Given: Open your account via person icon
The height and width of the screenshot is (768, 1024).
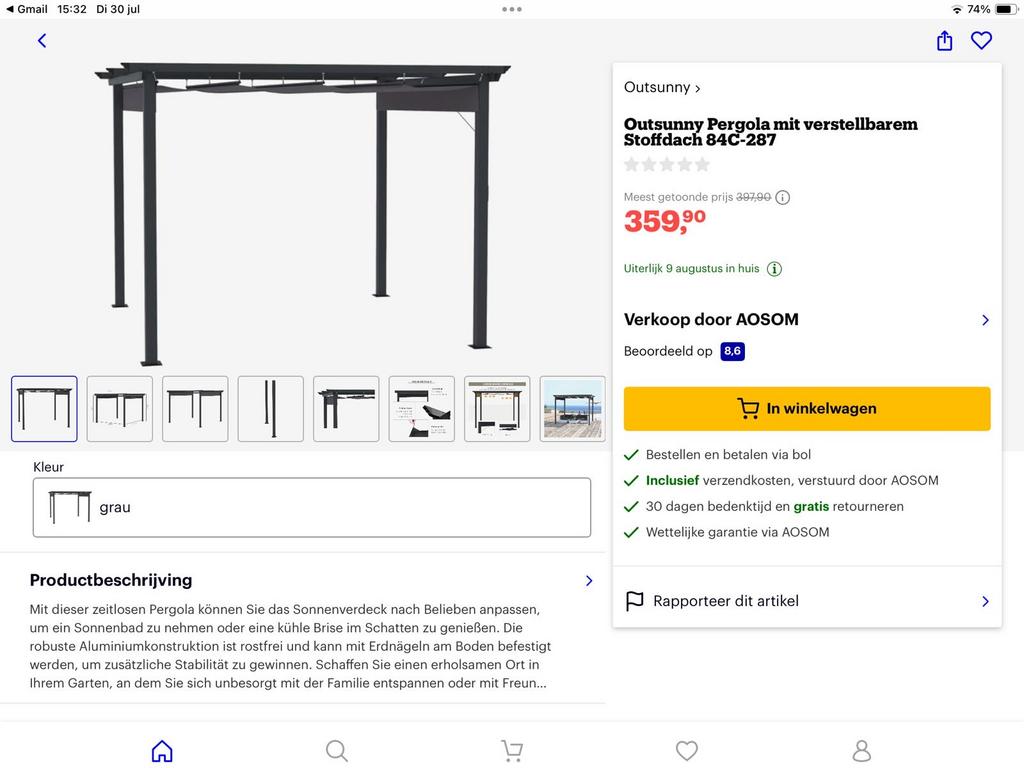Looking at the screenshot, I should point(861,750).
